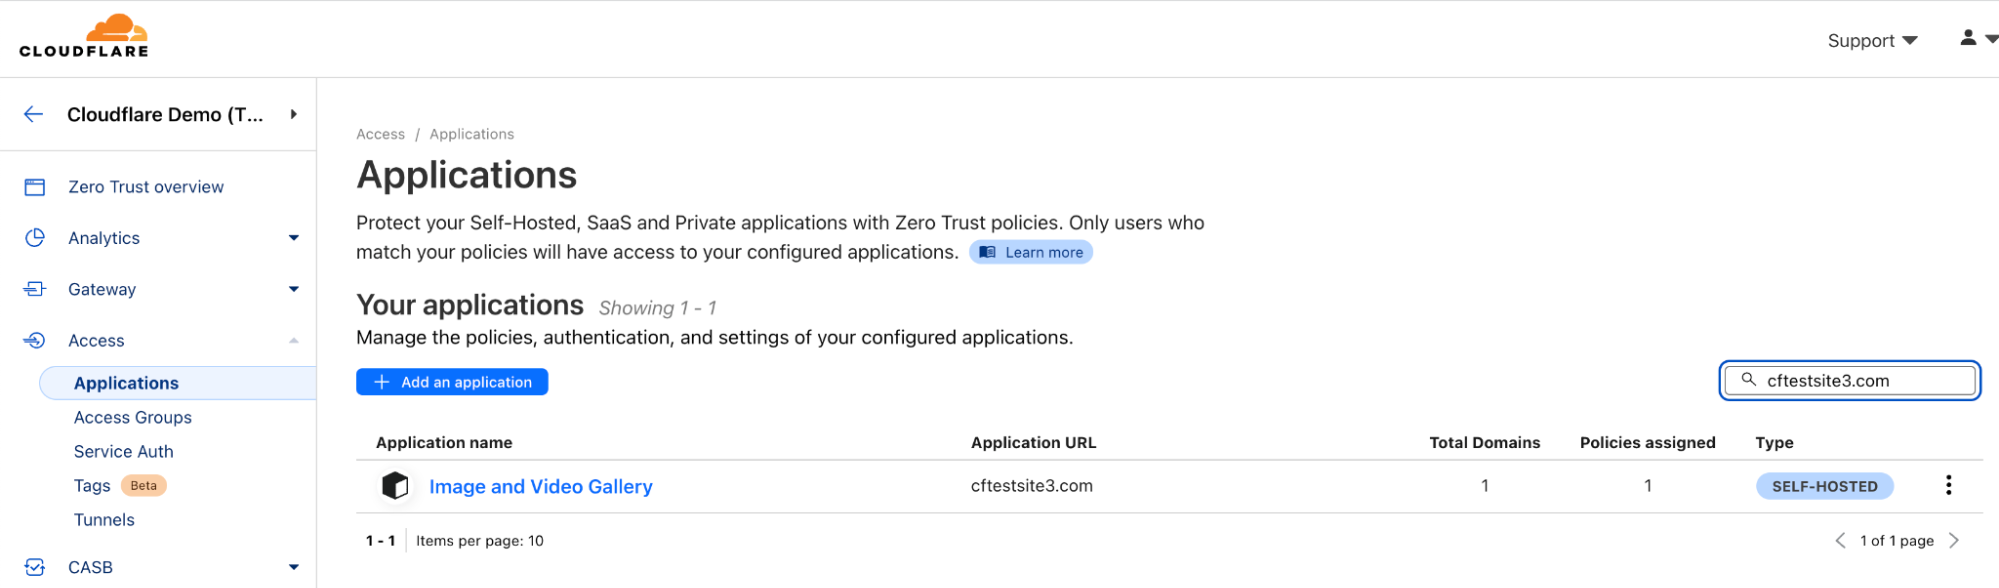This screenshot has height=588, width=1999.
Task: Go to Service Auth page
Action: click(124, 452)
